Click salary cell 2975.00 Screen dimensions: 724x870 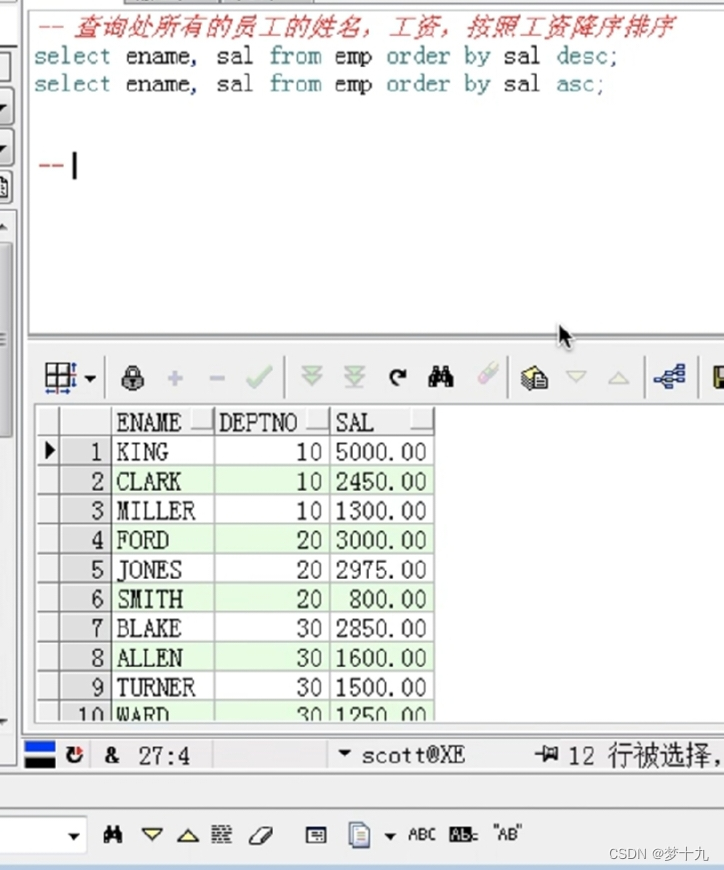point(382,569)
